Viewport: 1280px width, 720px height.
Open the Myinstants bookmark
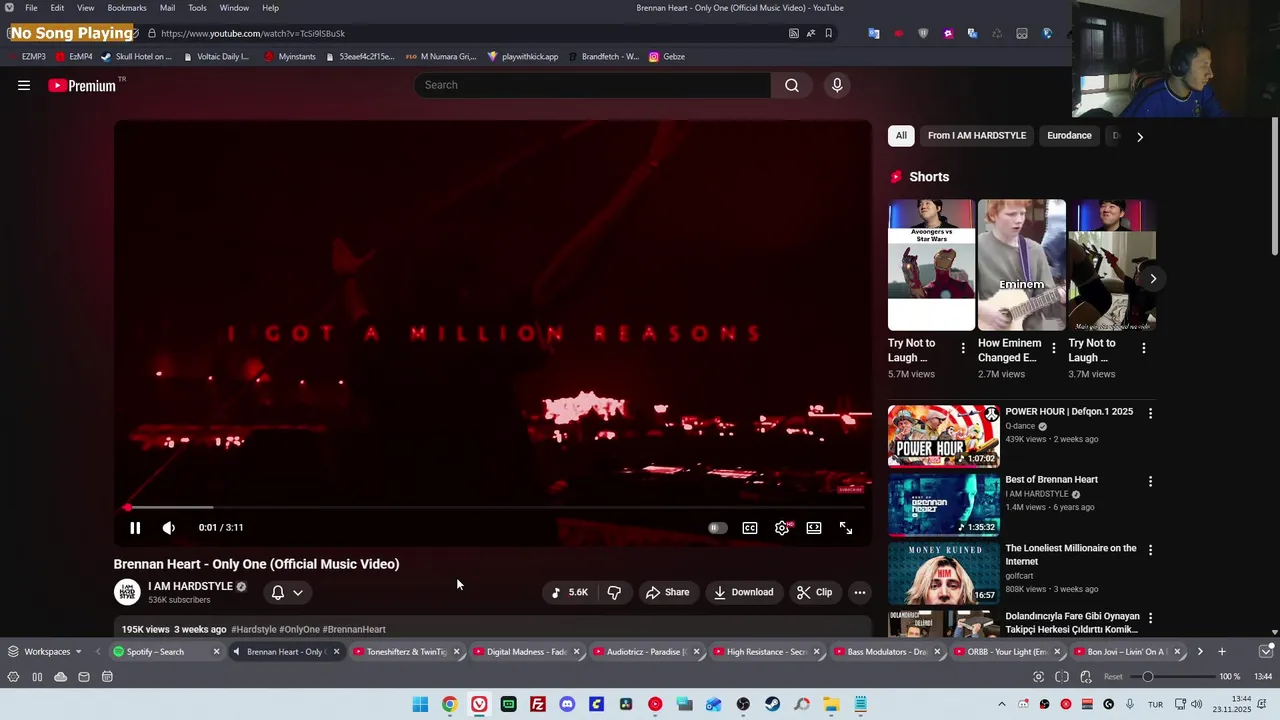[290, 57]
